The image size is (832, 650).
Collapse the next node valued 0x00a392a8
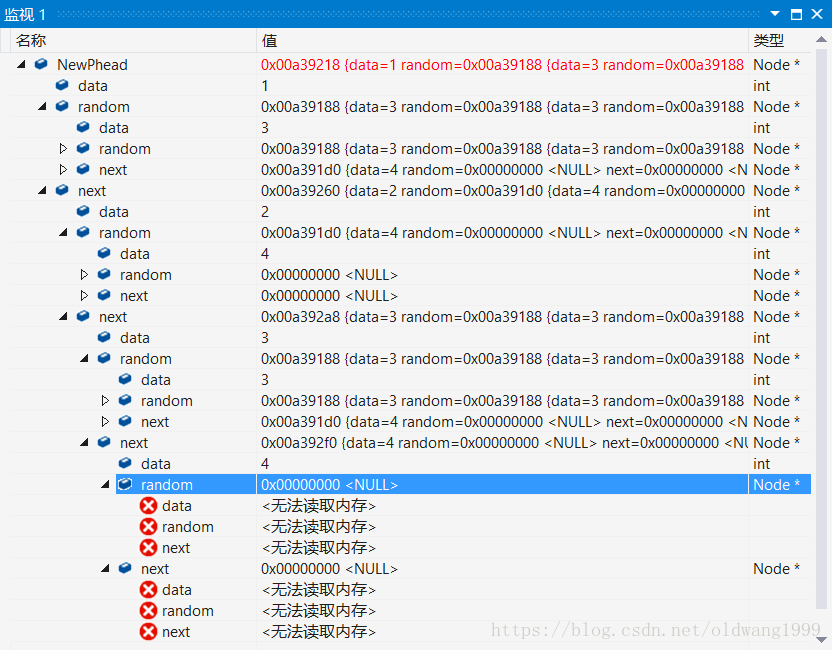point(63,316)
